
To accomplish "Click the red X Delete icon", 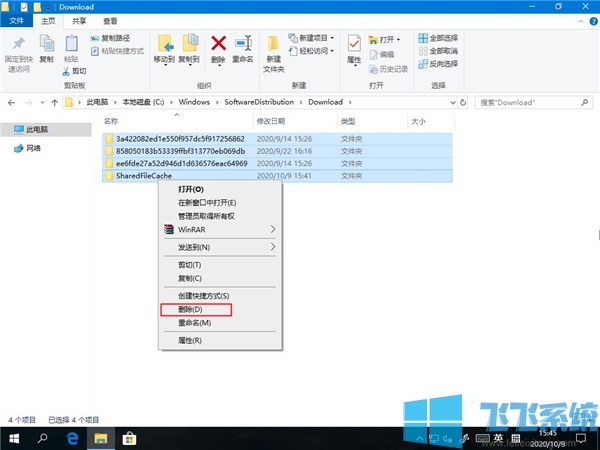I will 218,43.
